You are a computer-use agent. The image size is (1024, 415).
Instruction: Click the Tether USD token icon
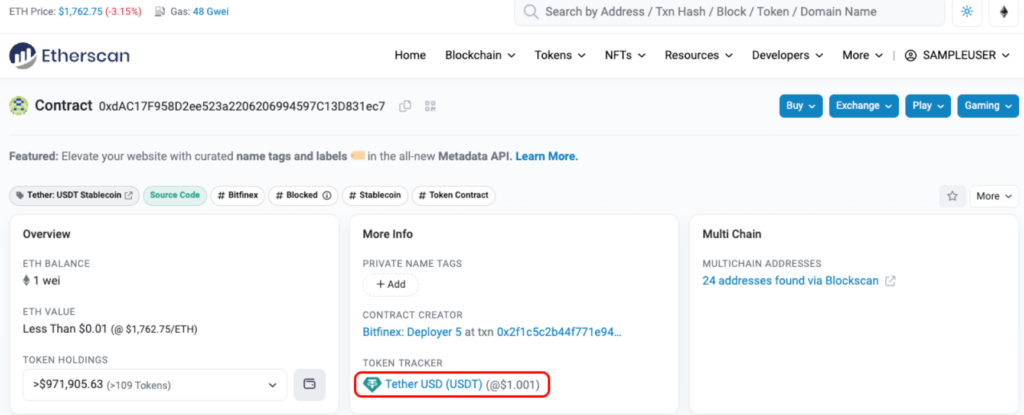pos(372,384)
